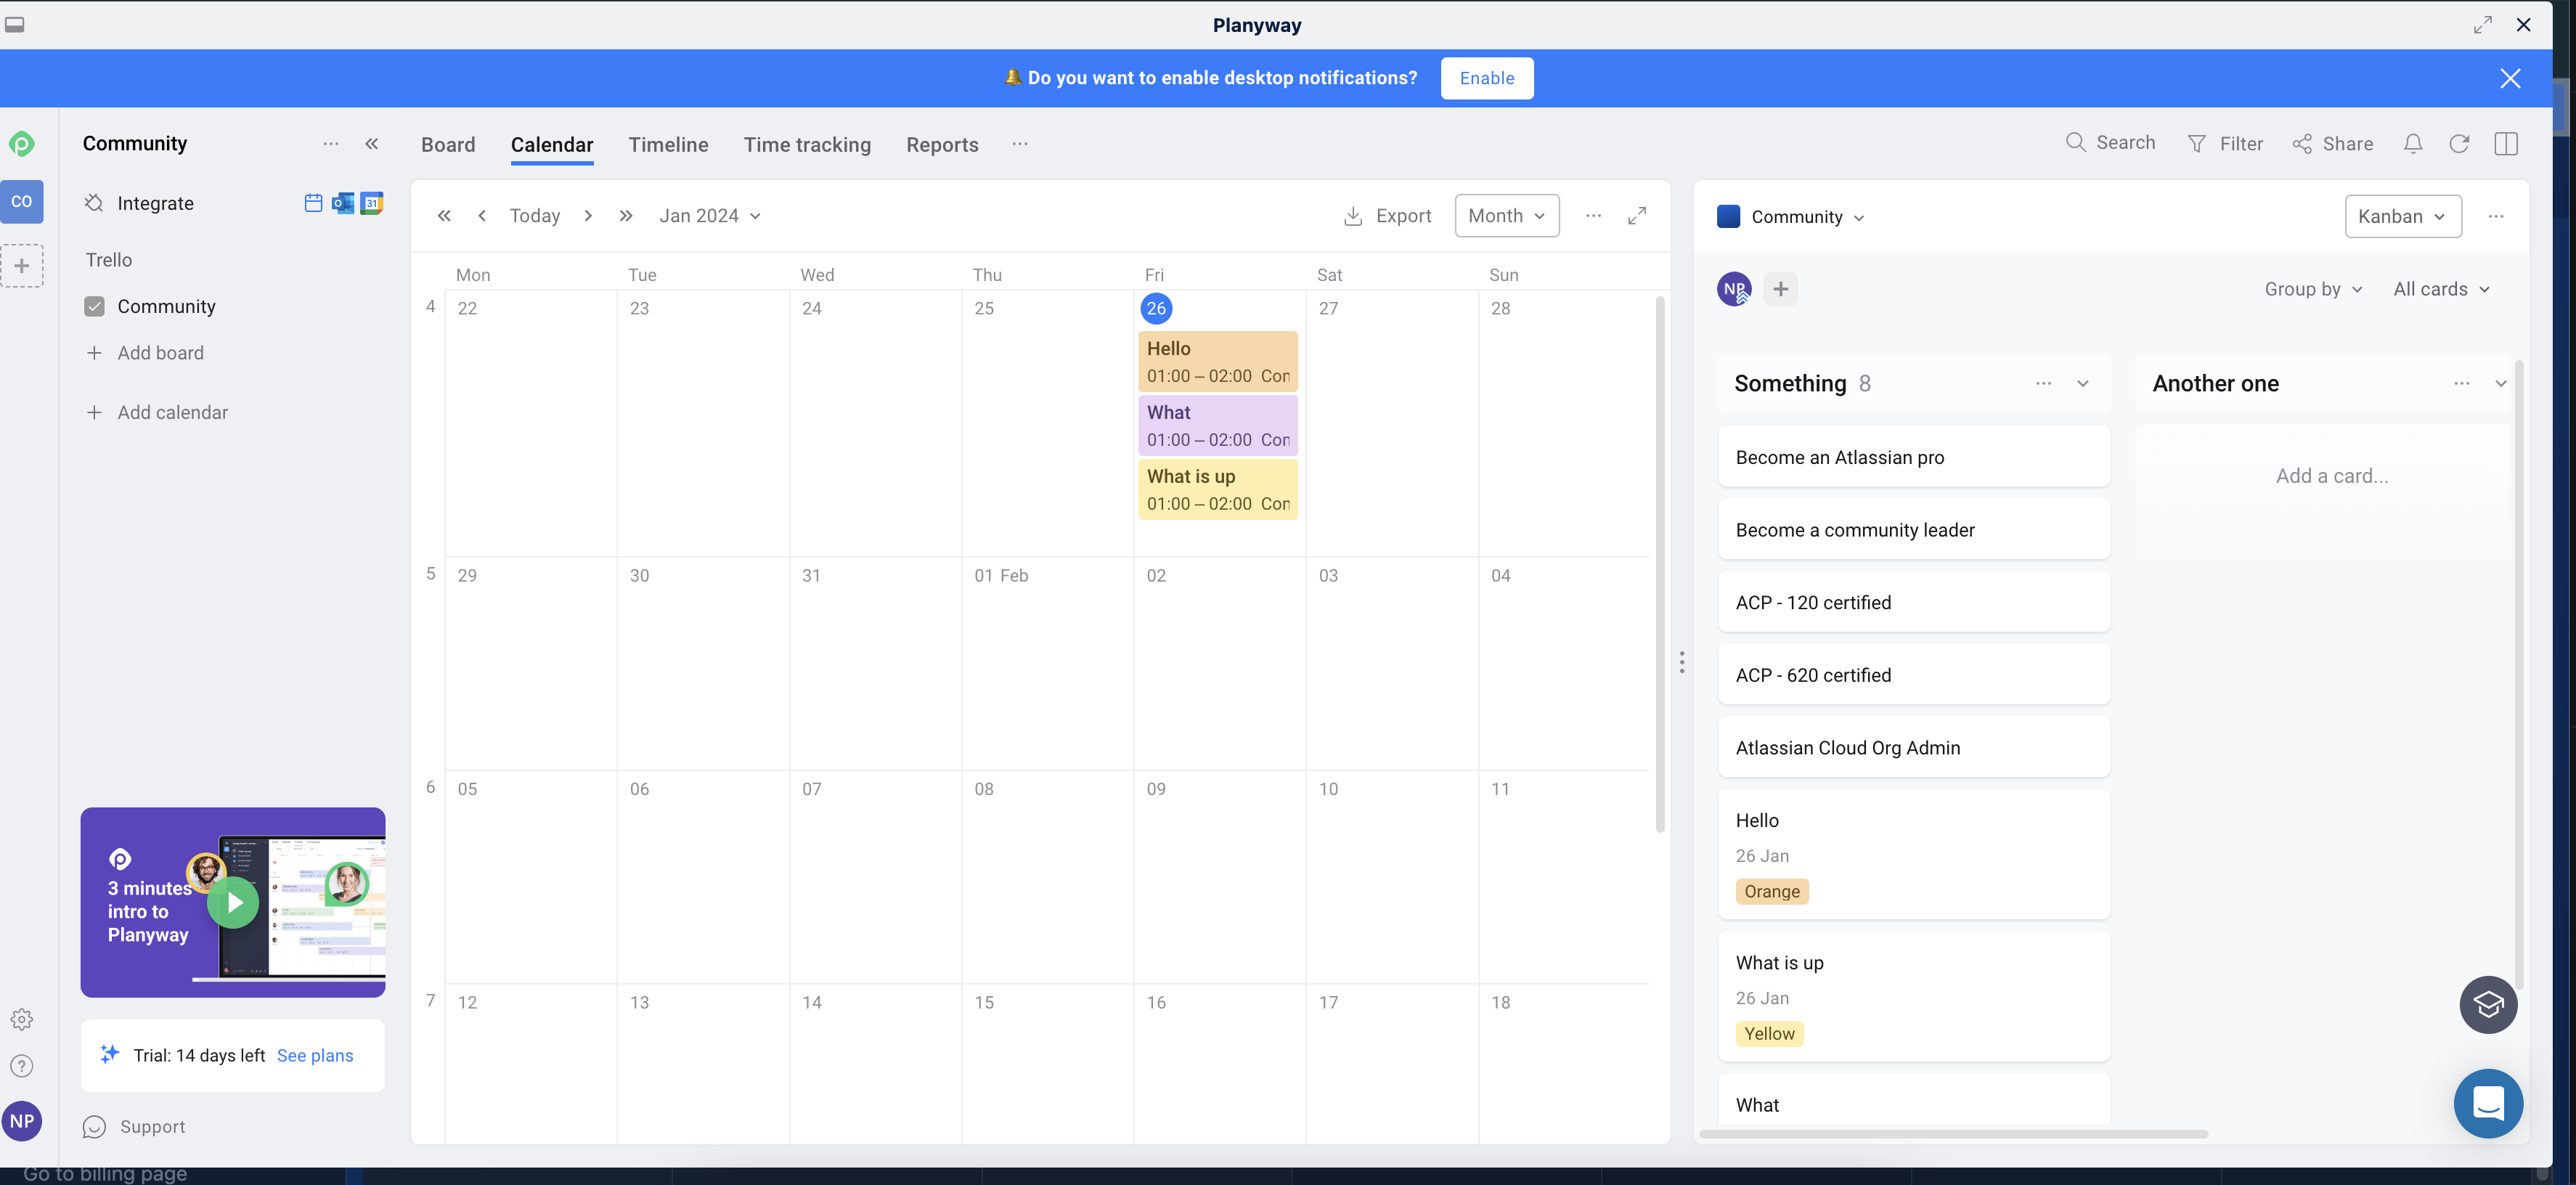This screenshot has width=2576, height=1185.
Task: Open See plans from the trial banner
Action: click(314, 1055)
